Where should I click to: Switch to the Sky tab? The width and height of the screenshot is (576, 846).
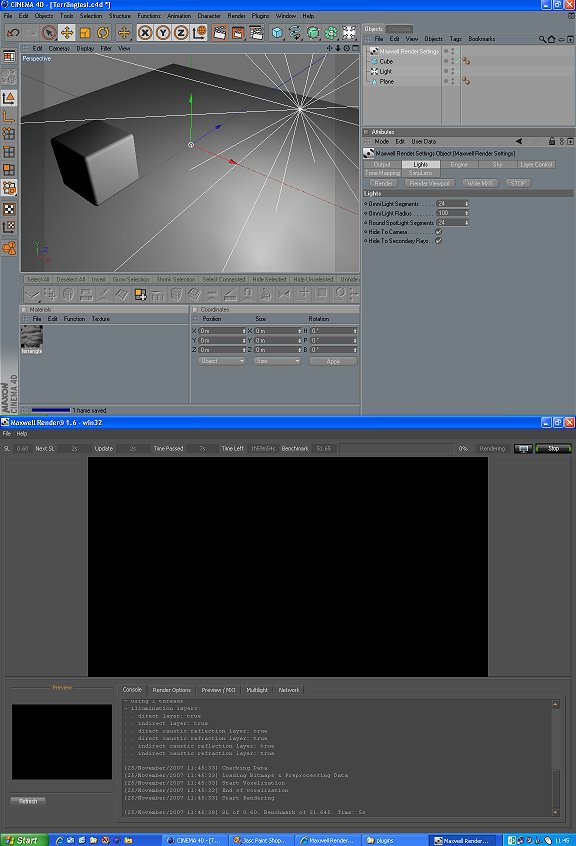(497, 165)
